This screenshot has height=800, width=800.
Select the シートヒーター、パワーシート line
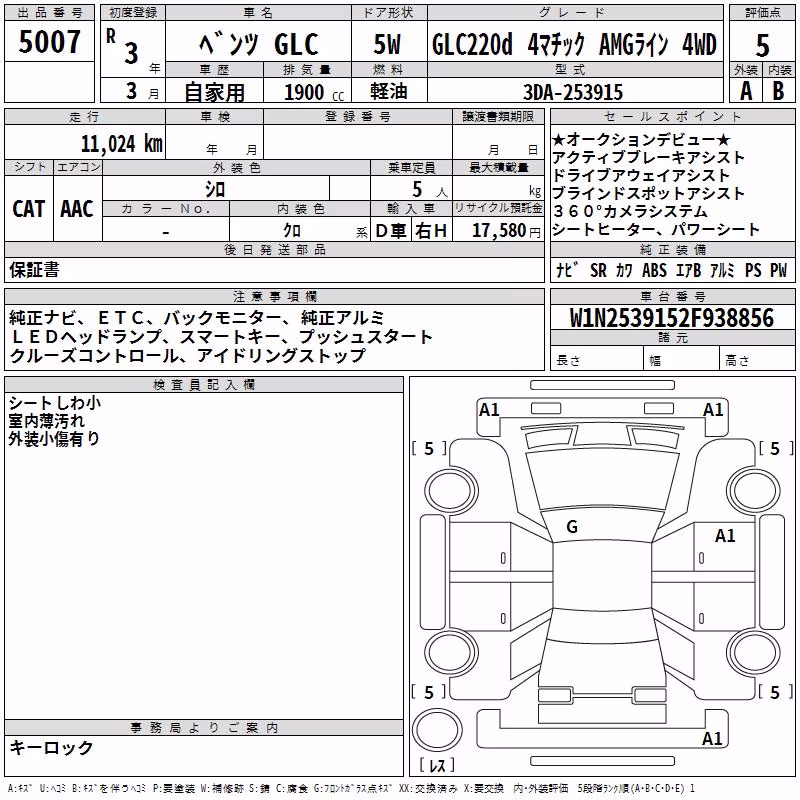pos(656,229)
